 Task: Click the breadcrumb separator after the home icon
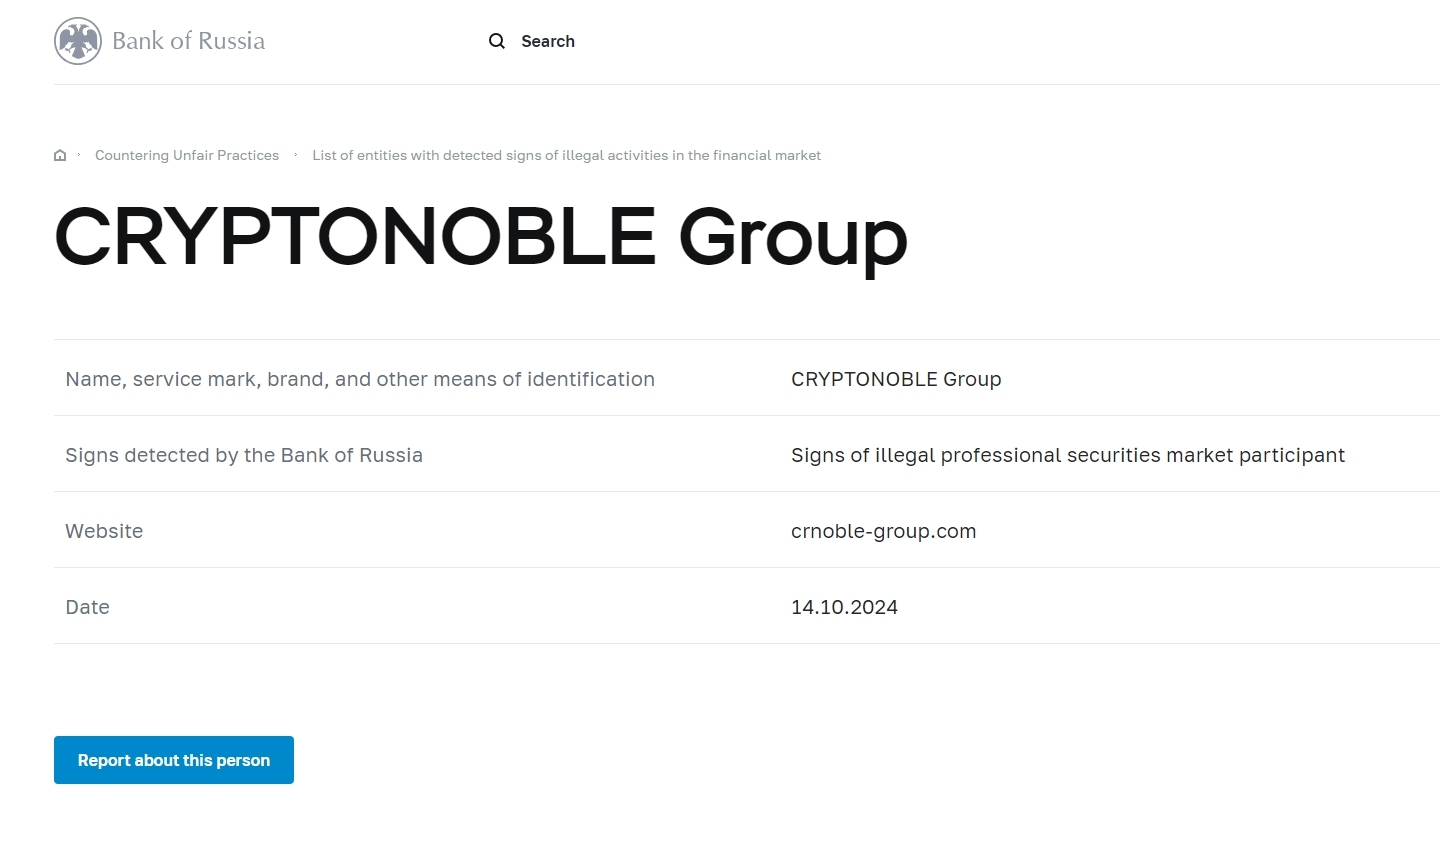tap(79, 155)
